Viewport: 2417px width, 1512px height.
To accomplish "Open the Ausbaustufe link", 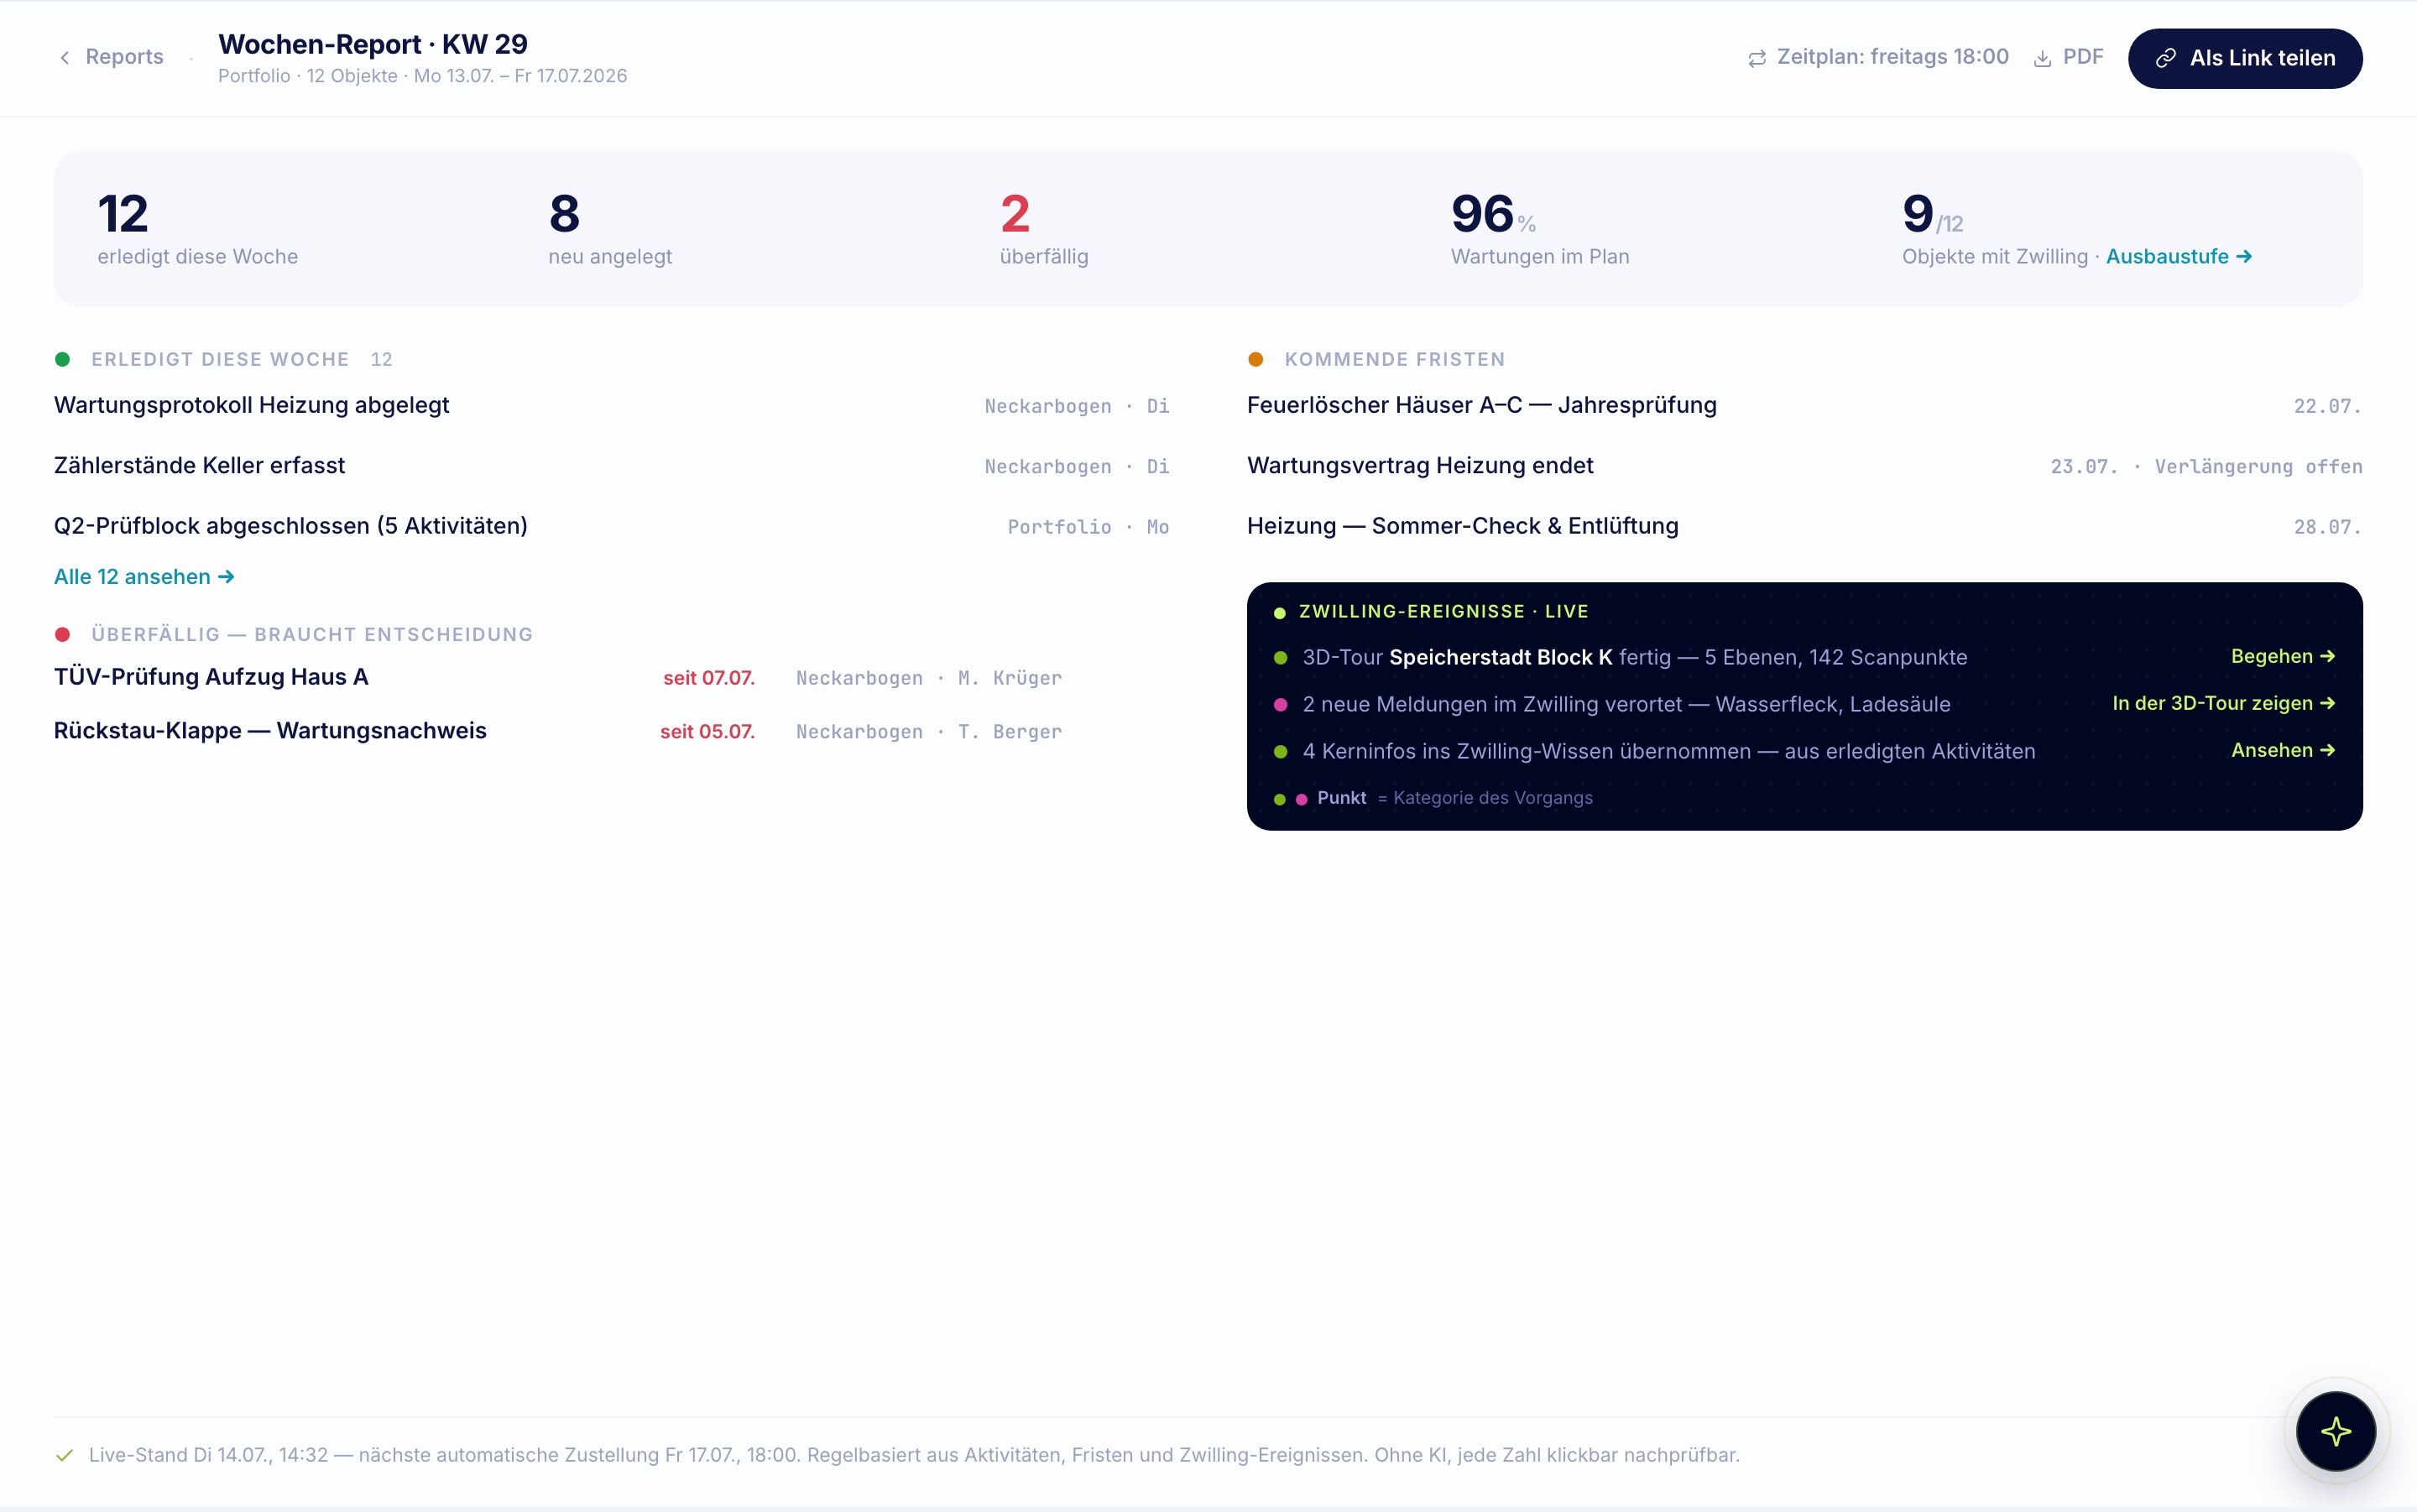I will point(2178,256).
